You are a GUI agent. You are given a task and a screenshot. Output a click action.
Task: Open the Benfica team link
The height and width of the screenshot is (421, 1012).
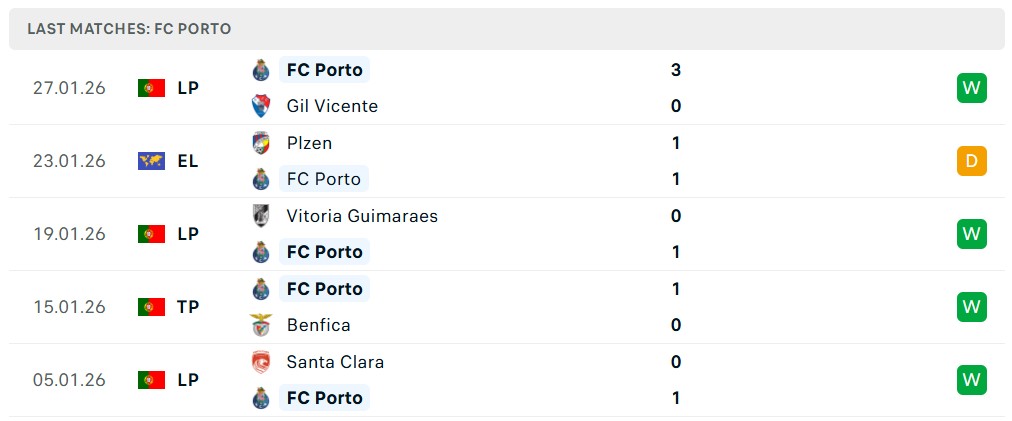(318, 325)
